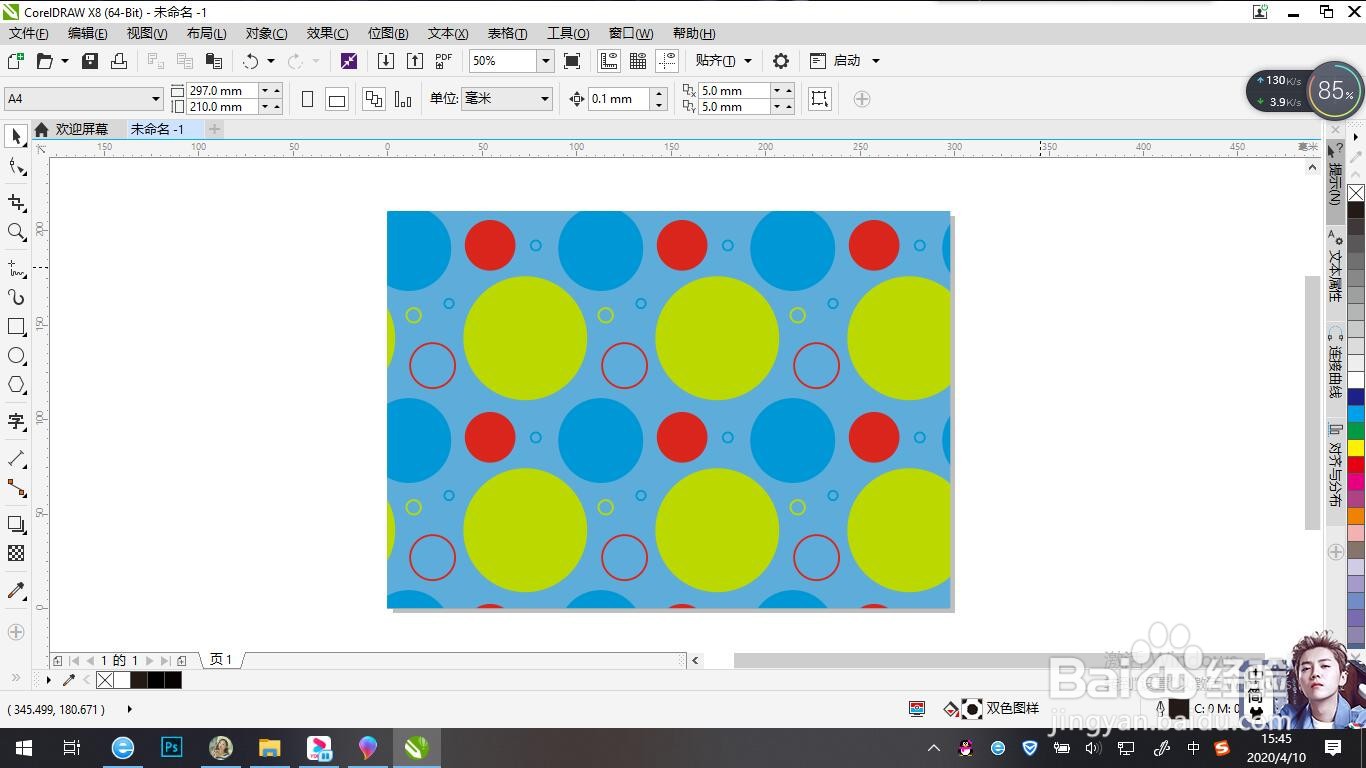
Task: Add new document tab plus
Action: click(x=214, y=129)
